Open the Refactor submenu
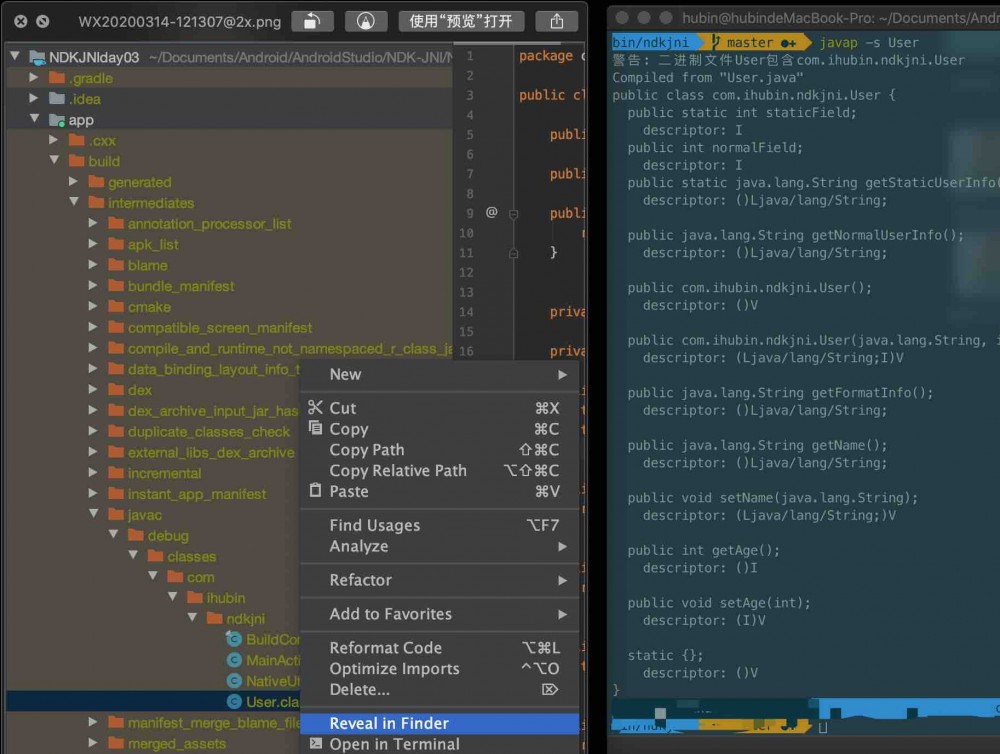 coord(361,580)
